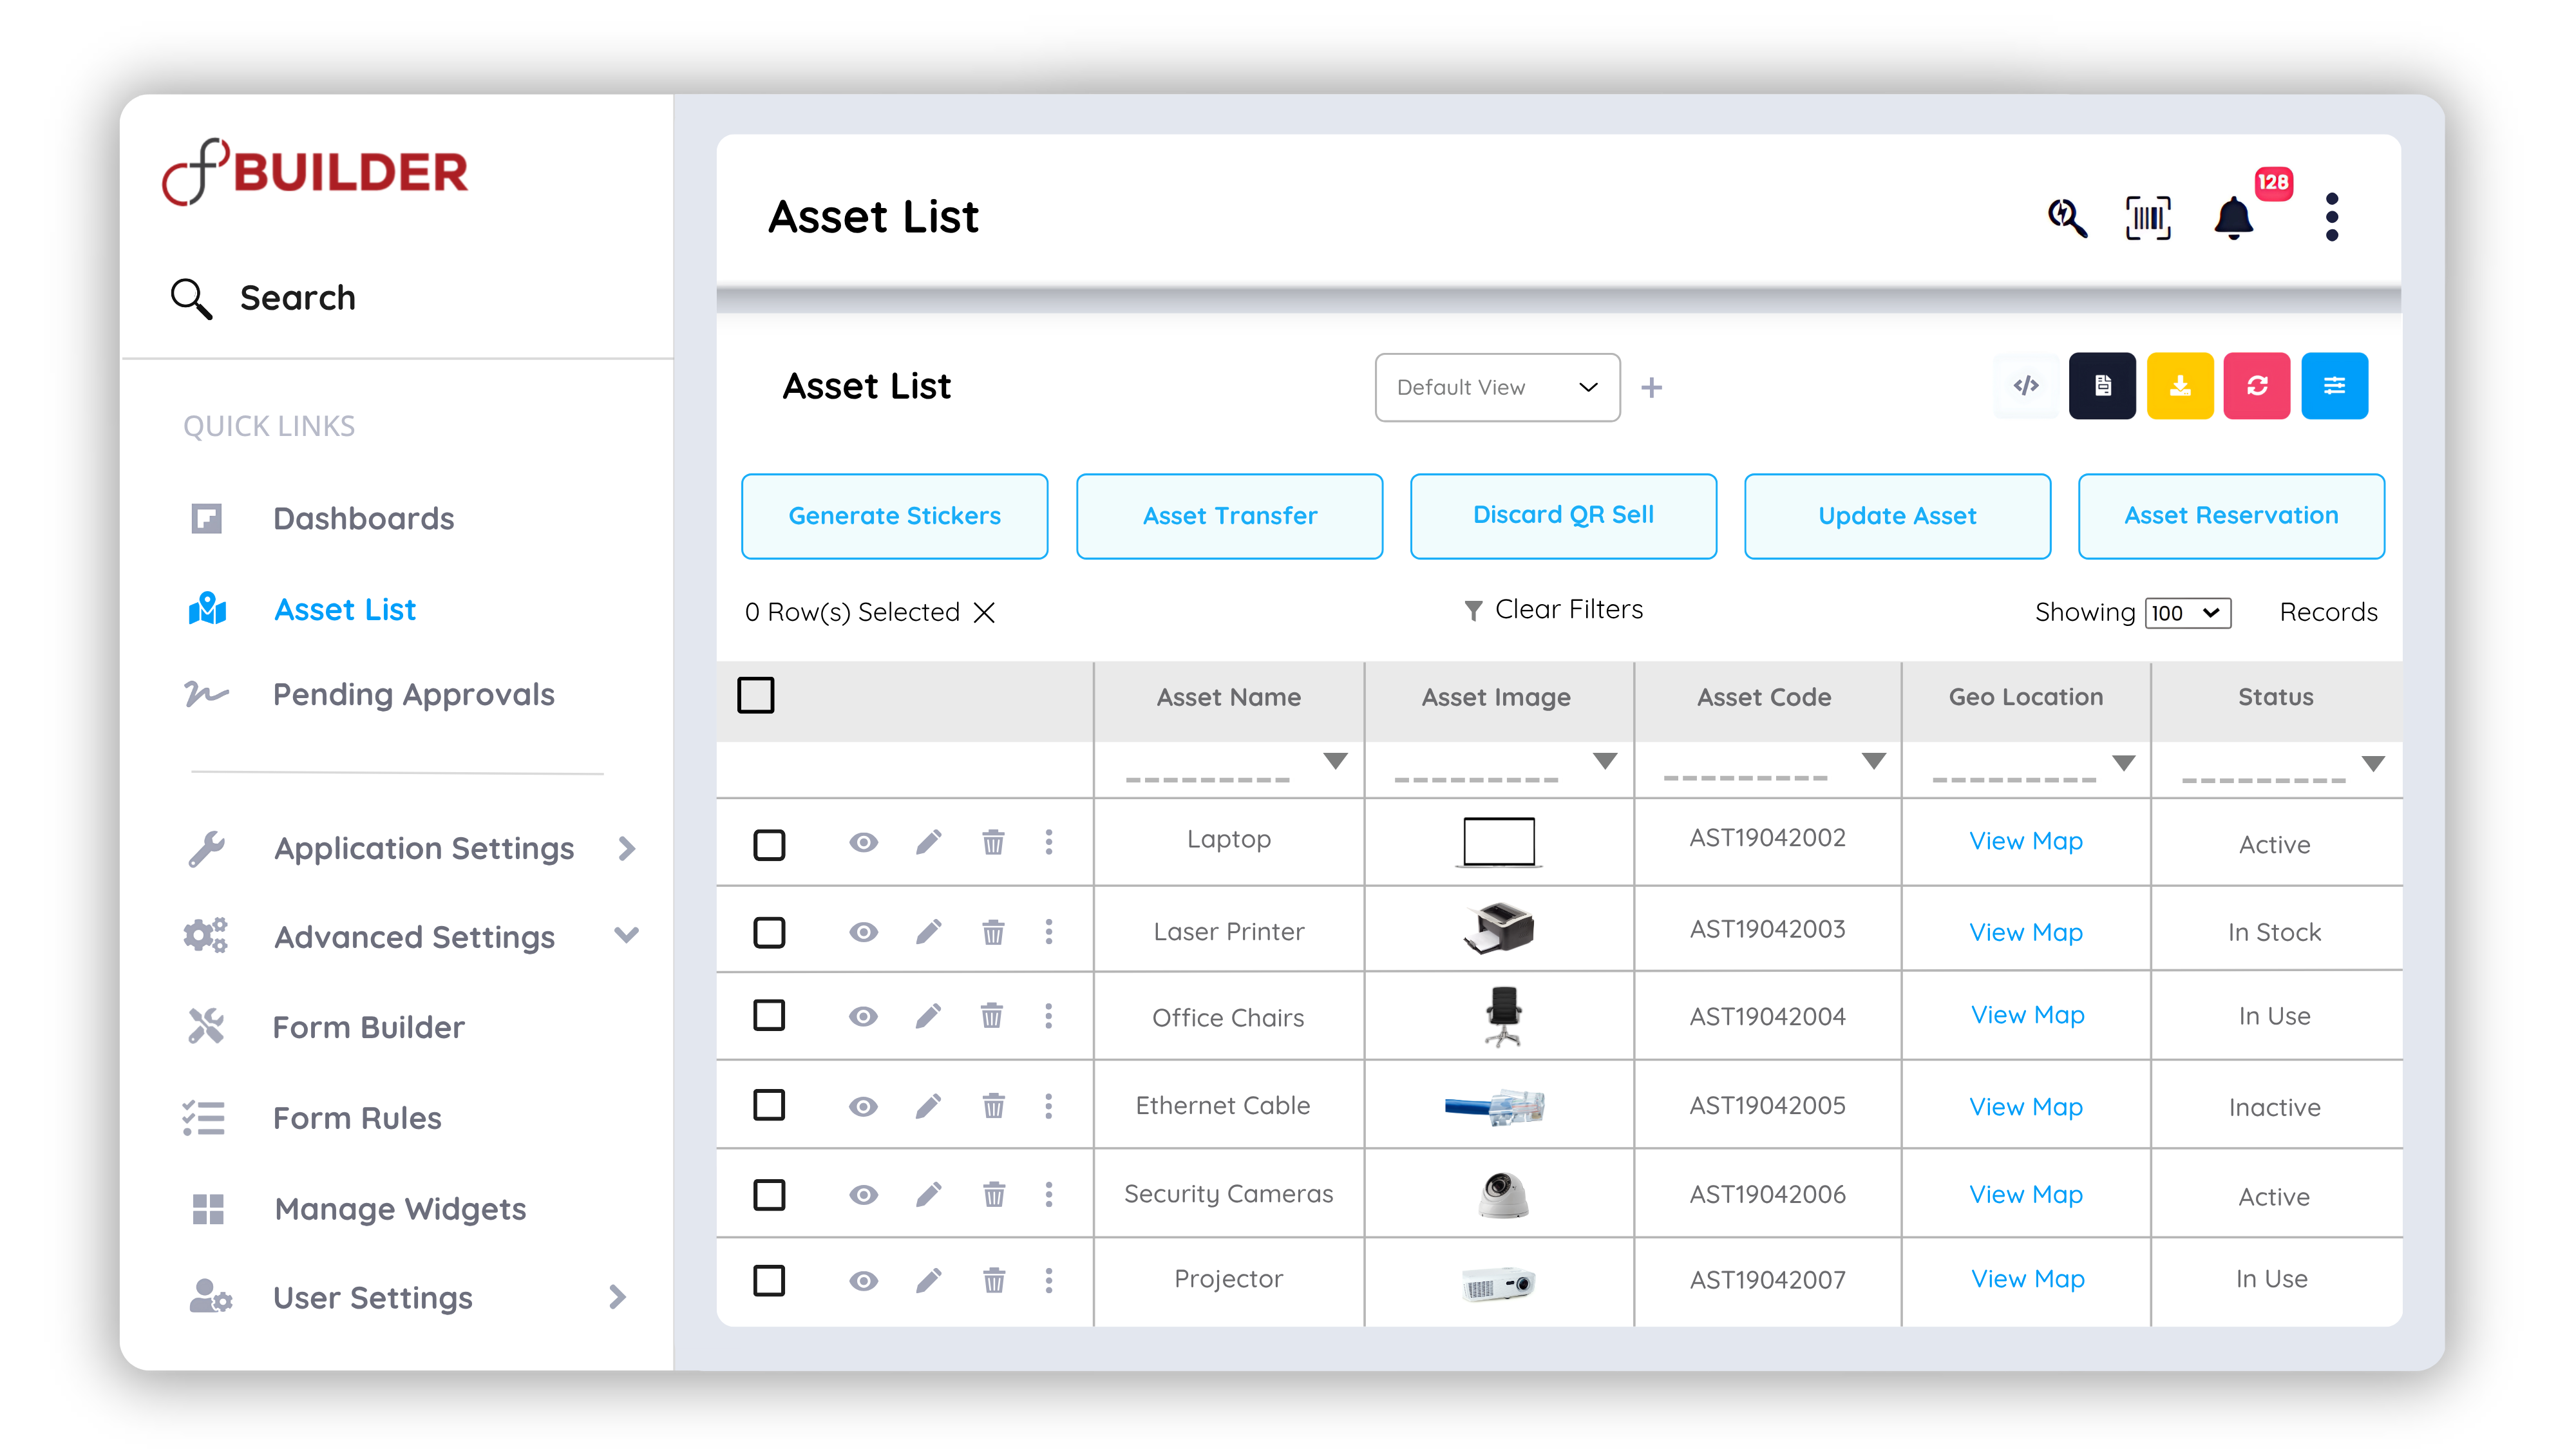Delete the Projector row

pos(993,1280)
